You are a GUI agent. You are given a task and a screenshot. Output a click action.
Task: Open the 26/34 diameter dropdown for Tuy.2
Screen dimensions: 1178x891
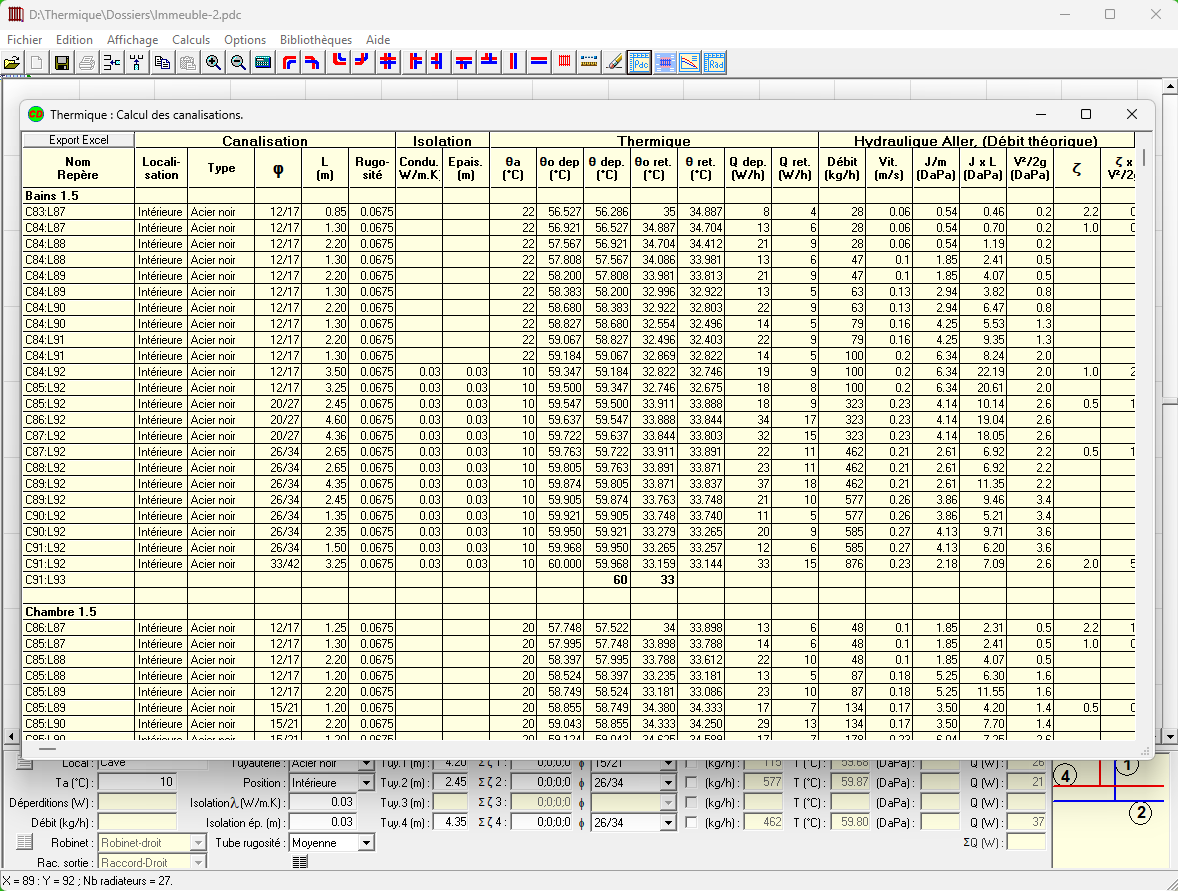click(x=668, y=783)
